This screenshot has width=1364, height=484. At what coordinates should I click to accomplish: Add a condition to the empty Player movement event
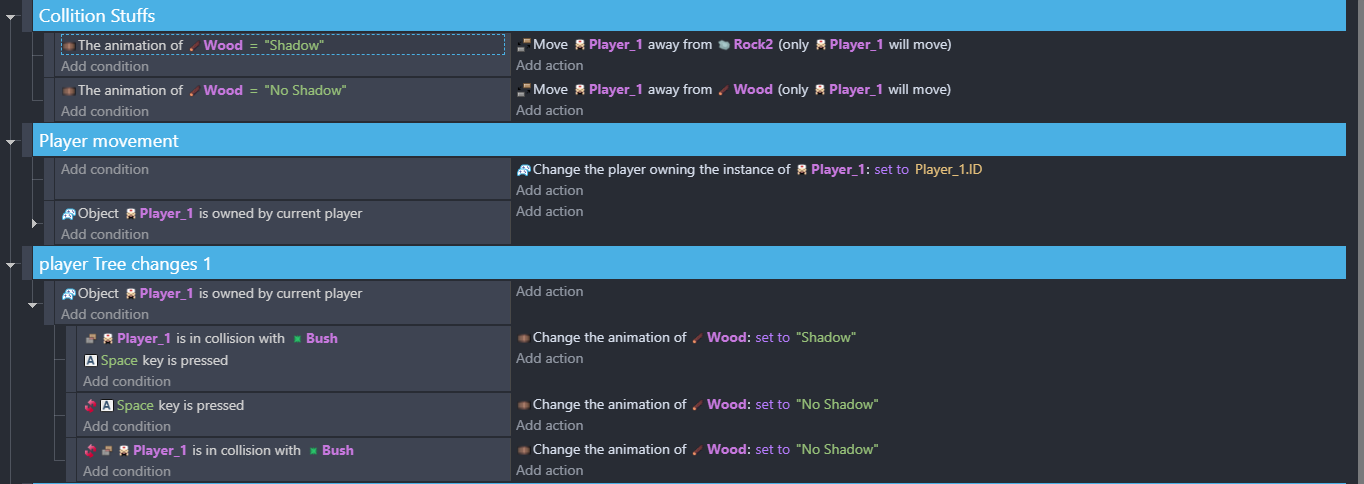click(x=105, y=169)
